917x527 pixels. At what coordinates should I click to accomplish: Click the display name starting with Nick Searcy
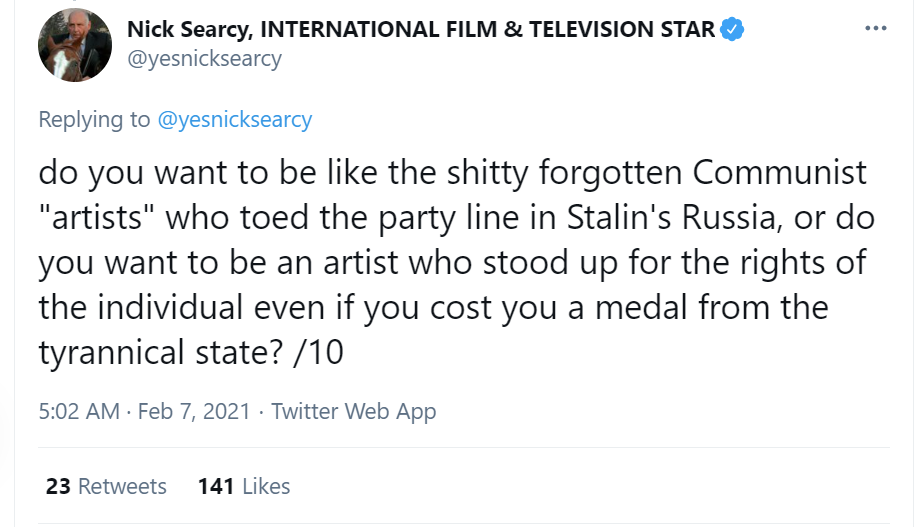coord(420,30)
